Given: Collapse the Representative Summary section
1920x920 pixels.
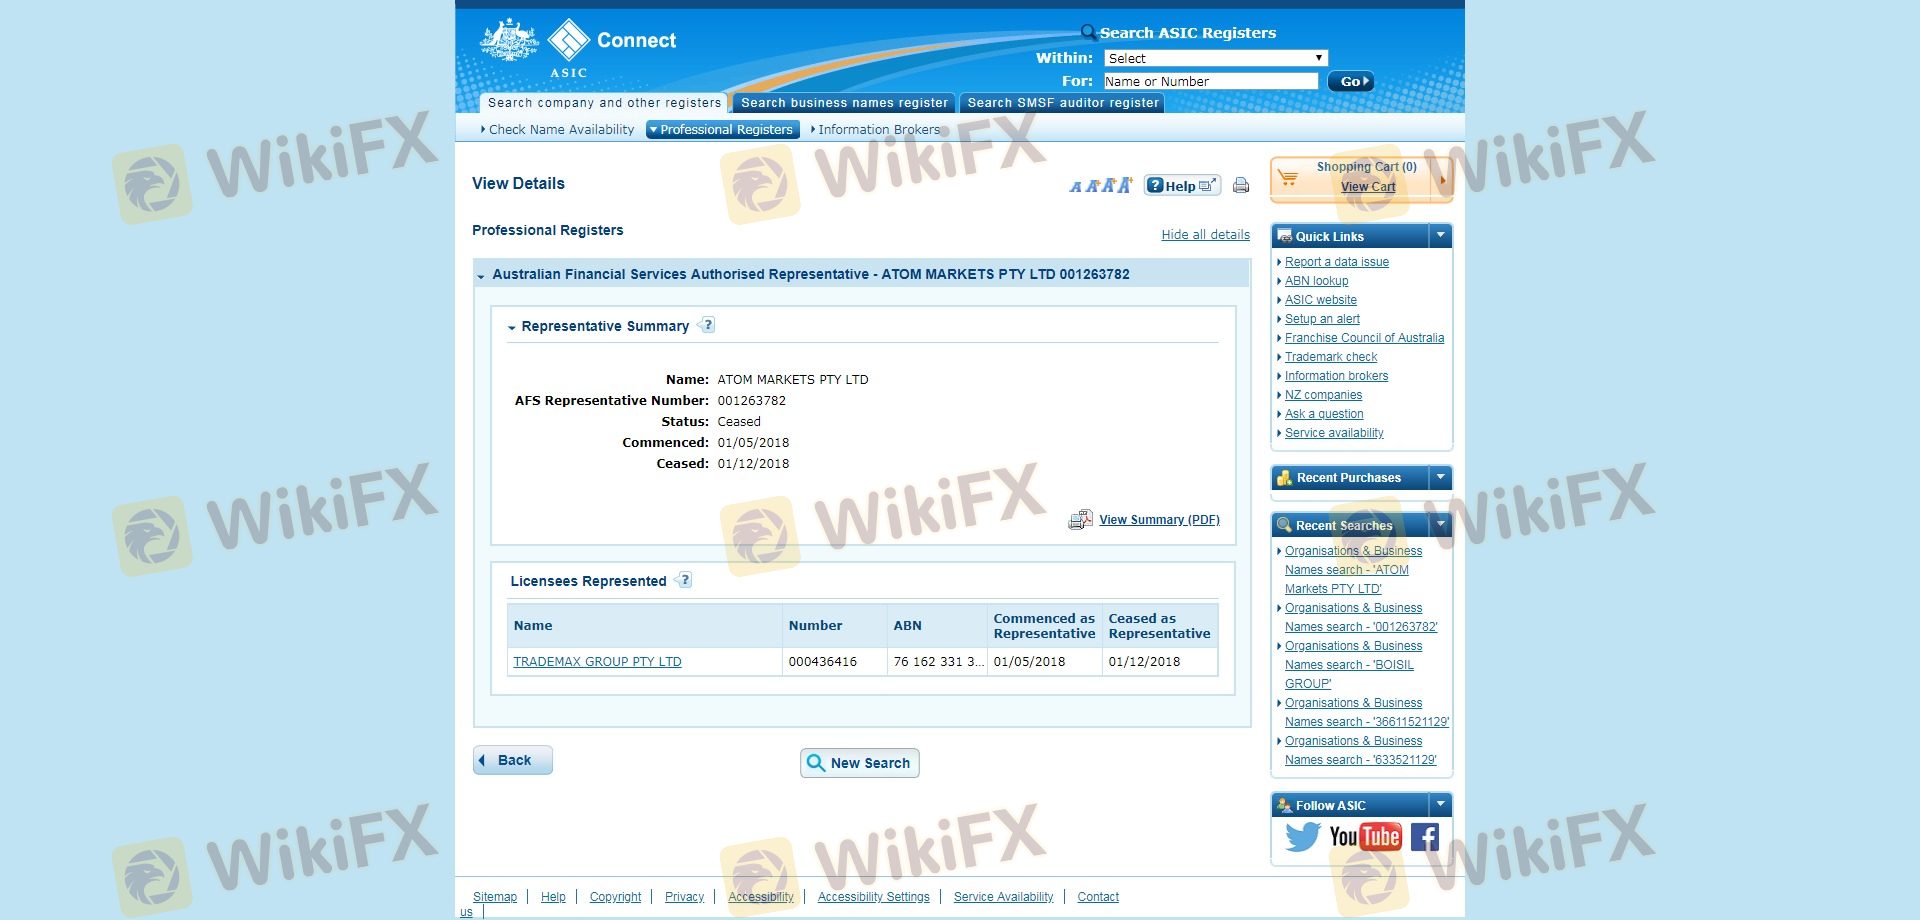Looking at the screenshot, I should [512, 327].
